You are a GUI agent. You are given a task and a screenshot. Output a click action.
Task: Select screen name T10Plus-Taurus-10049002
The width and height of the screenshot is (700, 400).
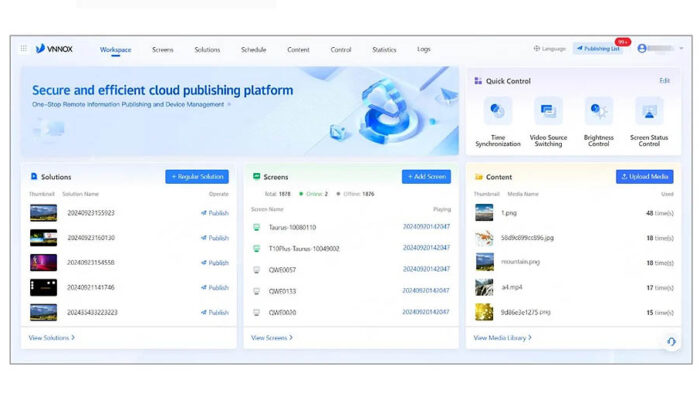[x=304, y=249]
